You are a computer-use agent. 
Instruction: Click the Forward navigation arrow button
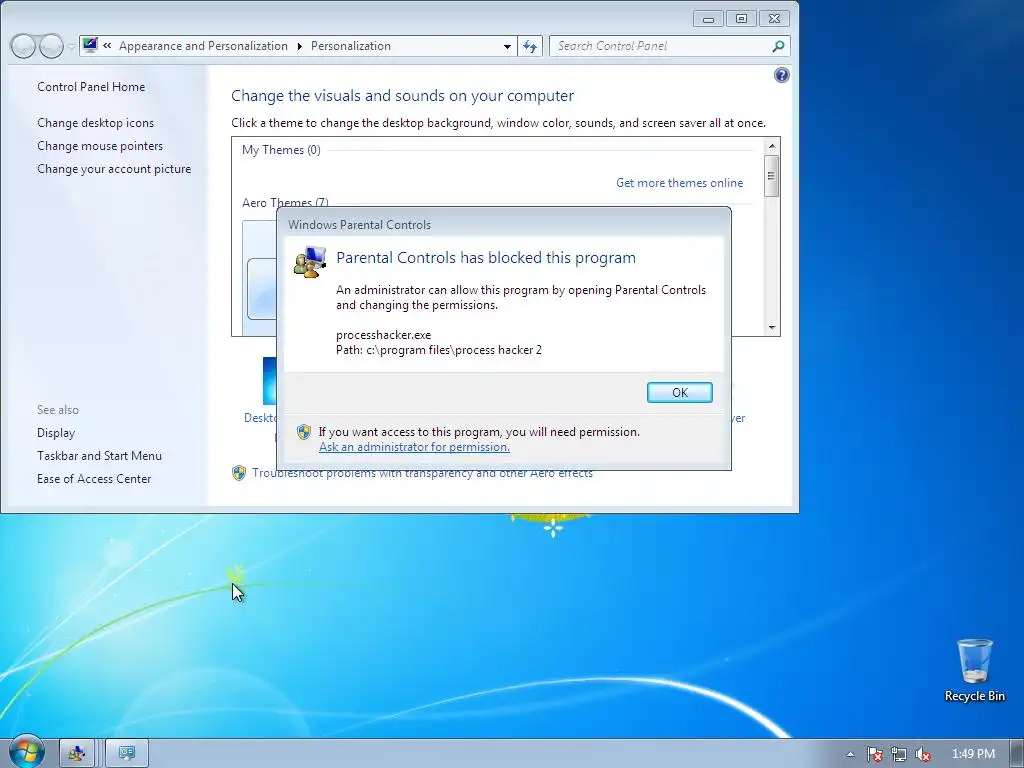[51, 46]
